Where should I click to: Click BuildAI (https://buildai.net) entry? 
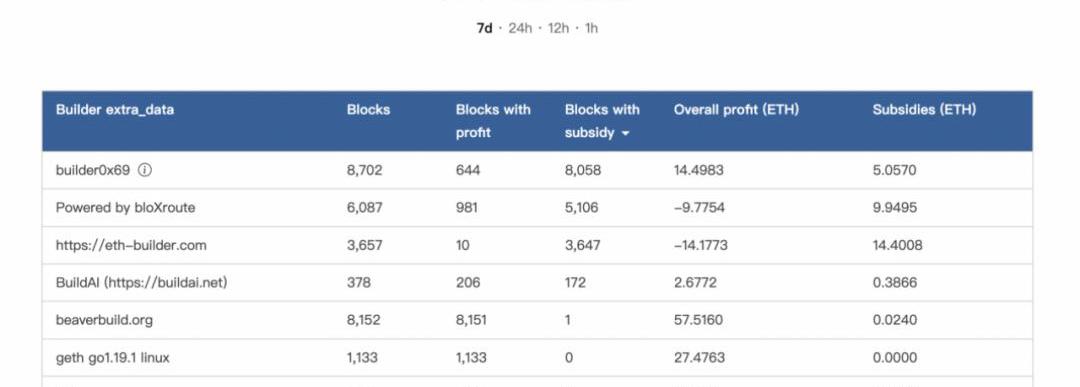click(141, 282)
